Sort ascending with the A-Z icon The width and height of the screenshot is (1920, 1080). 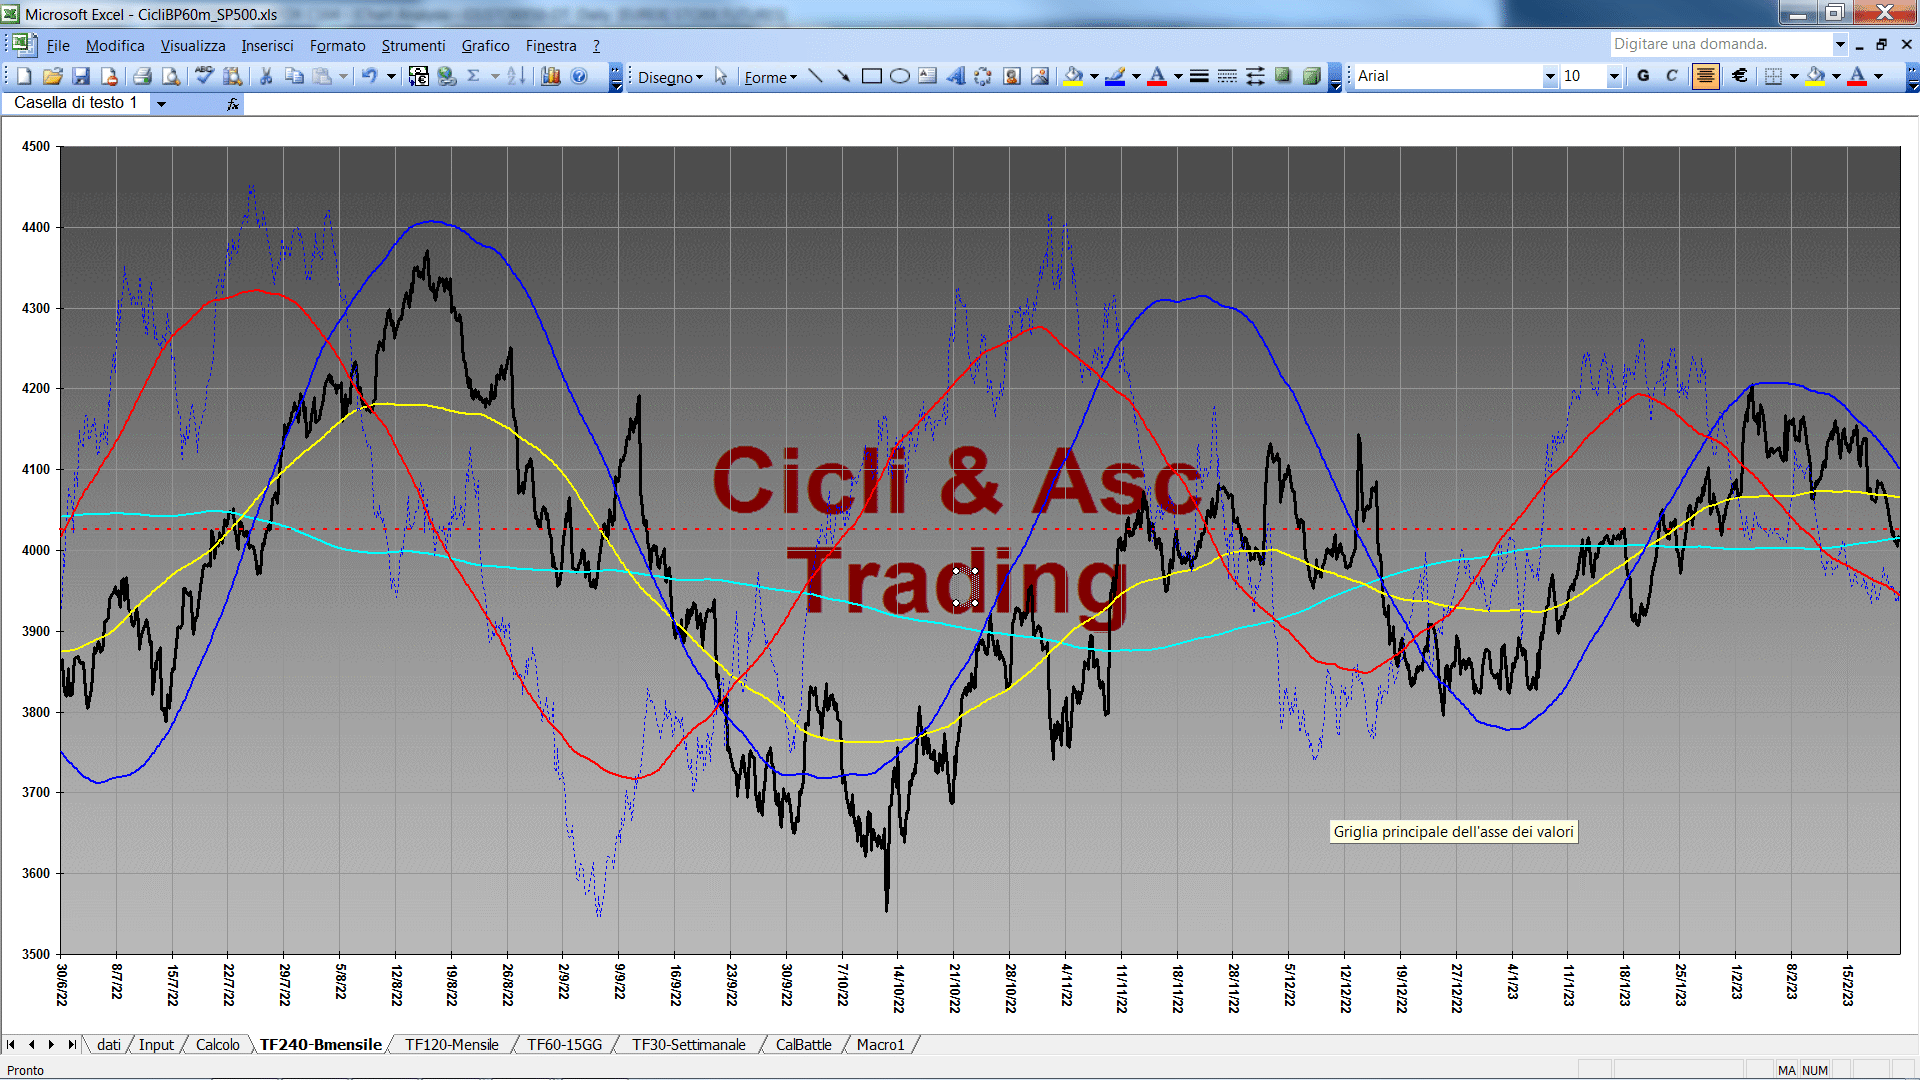pos(516,76)
